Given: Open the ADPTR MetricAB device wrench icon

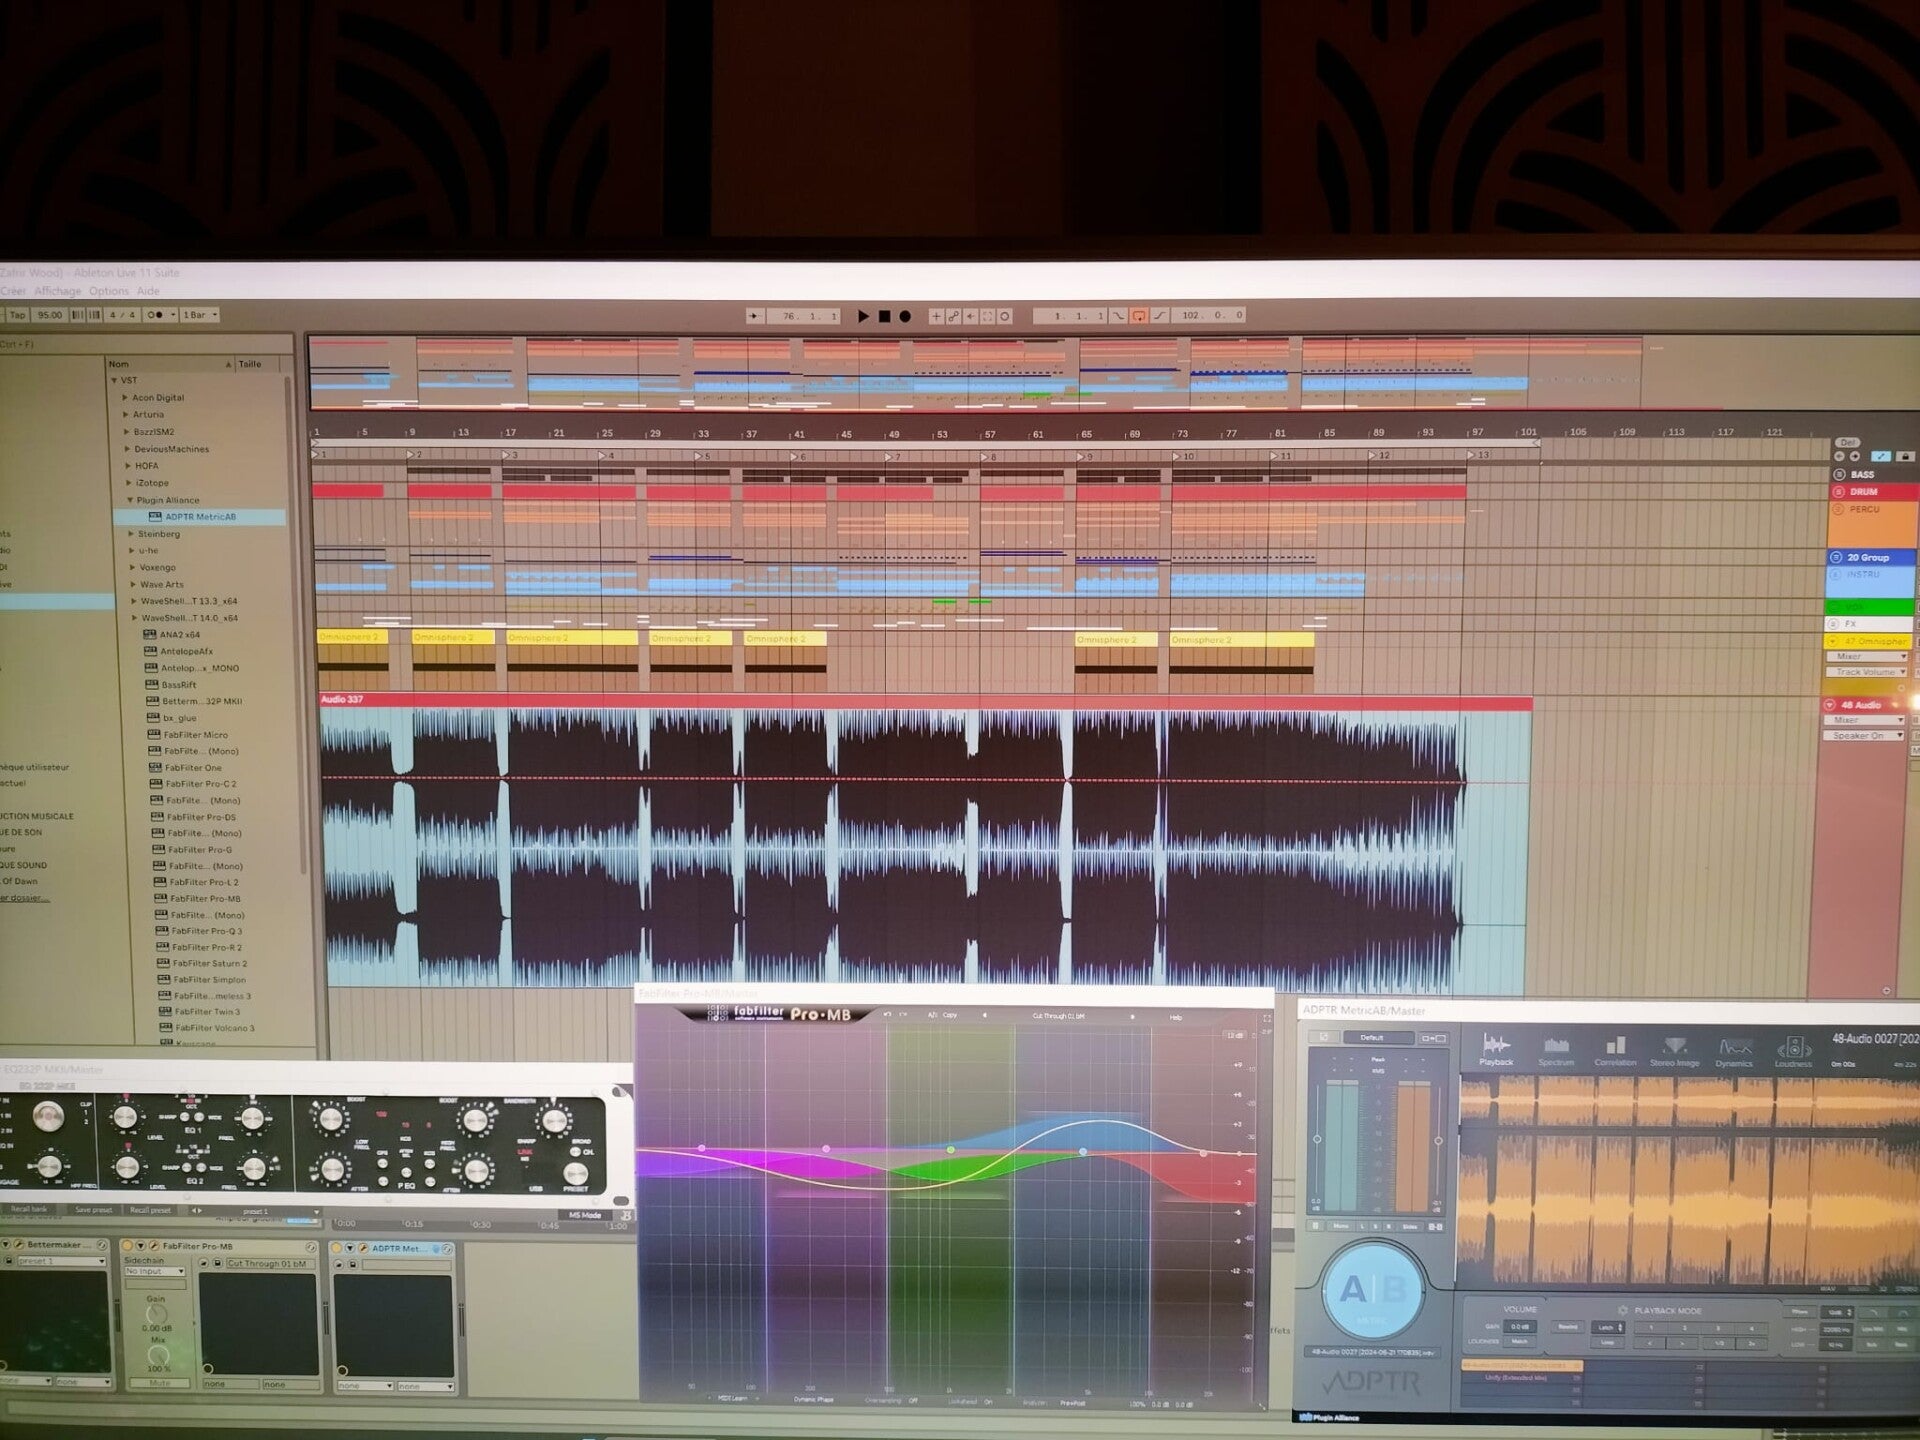Looking at the screenshot, I should pyautogui.click(x=362, y=1249).
